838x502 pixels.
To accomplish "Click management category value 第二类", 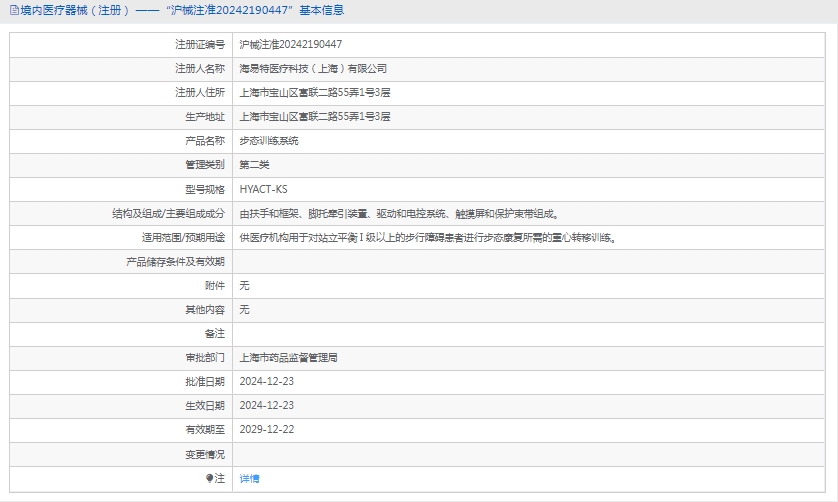I will coord(254,165).
